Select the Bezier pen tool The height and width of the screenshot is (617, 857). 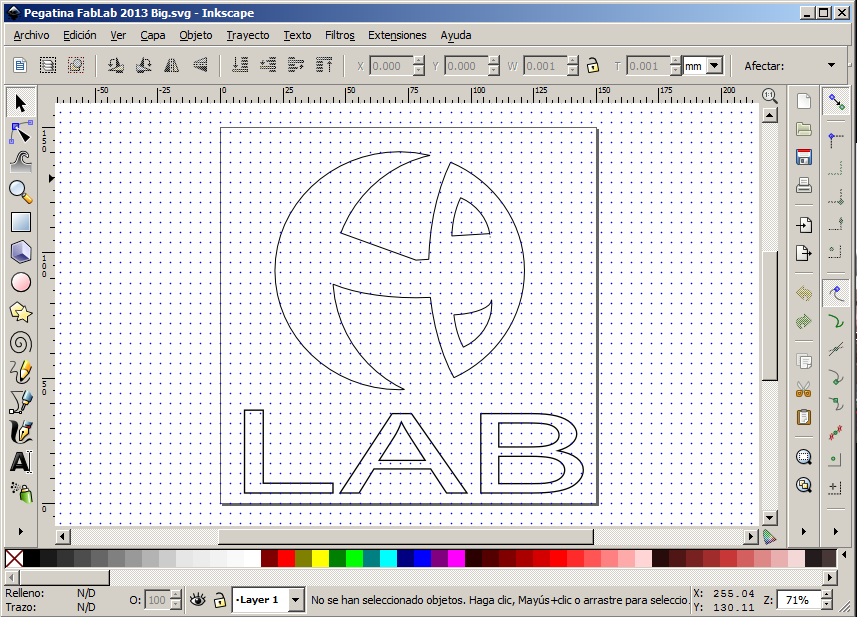[x=21, y=402]
